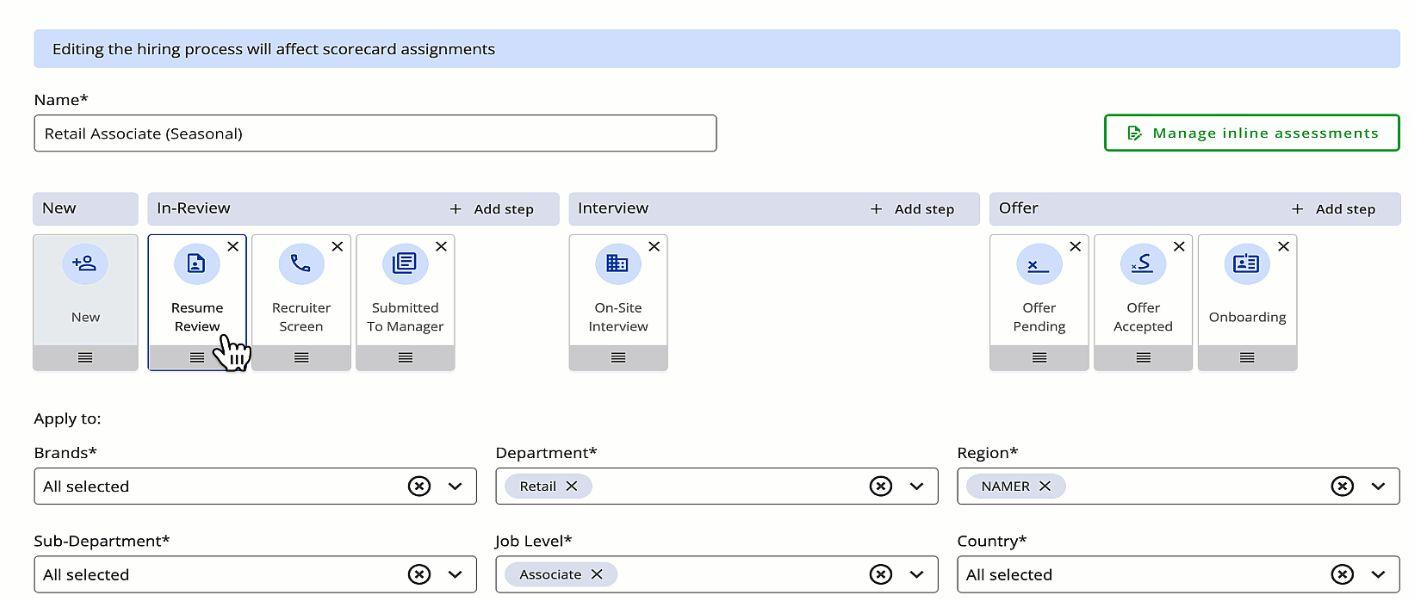Expand the Country dropdown
The width and height of the screenshot is (1414, 599).
point(1378,575)
